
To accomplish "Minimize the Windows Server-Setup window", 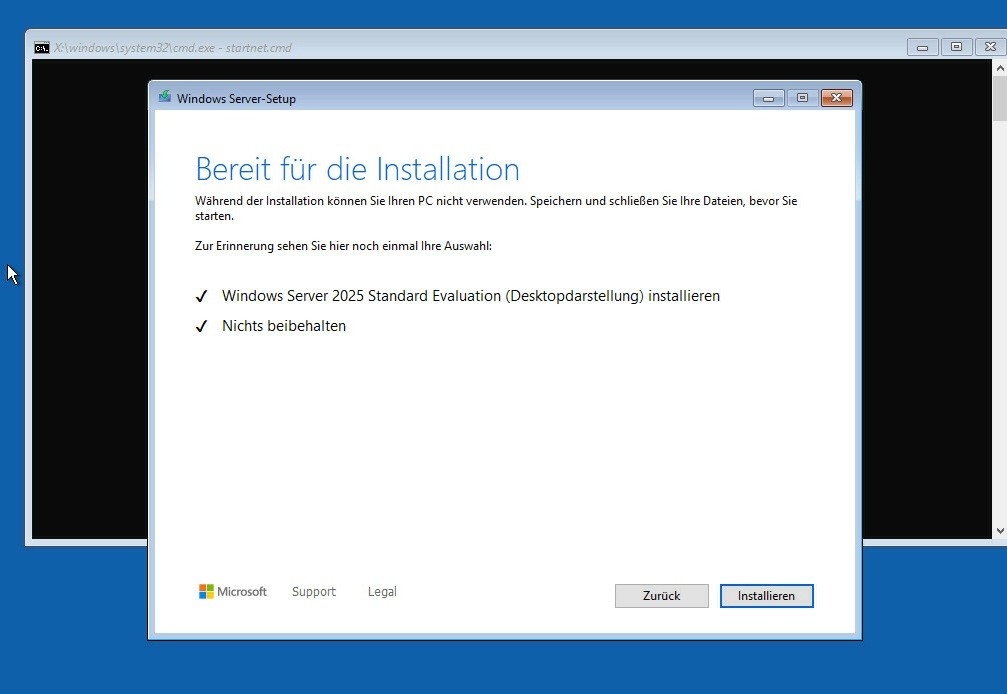I will (x=769, y=98).
